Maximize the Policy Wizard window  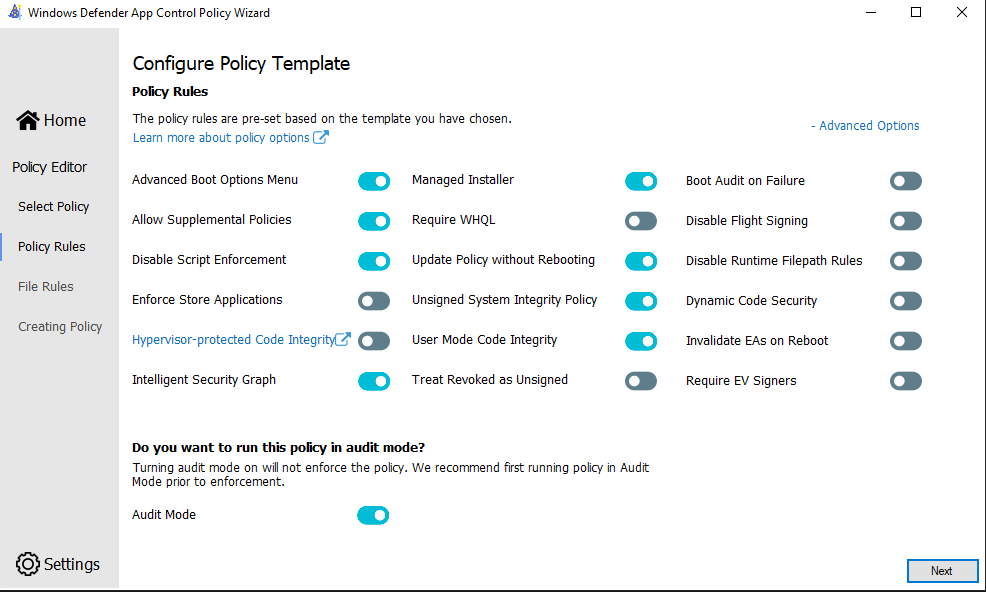tap(916, 13)
